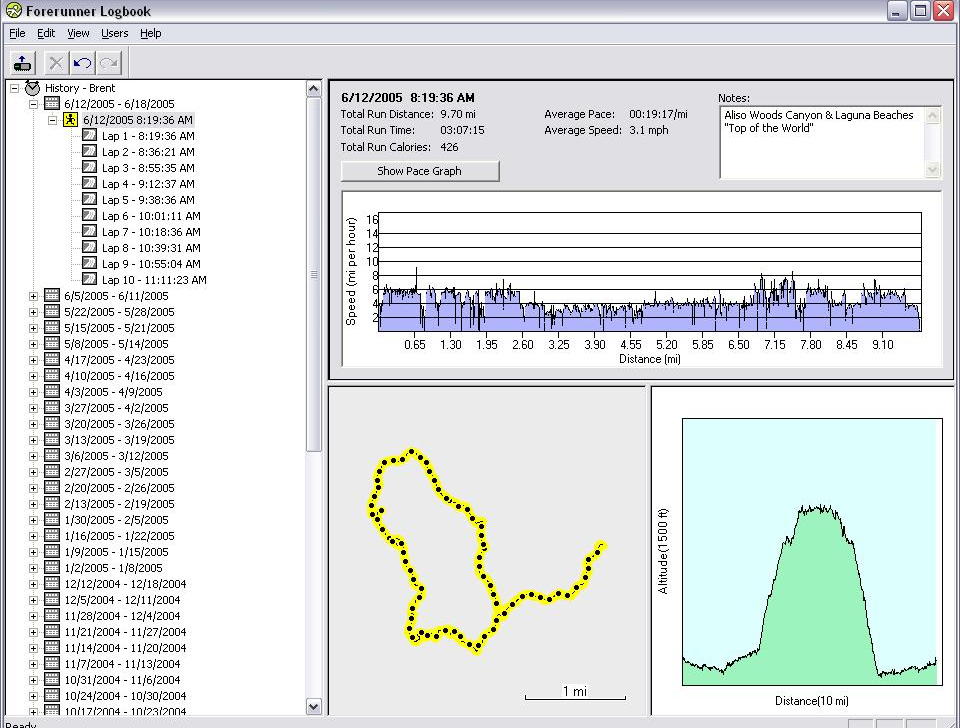The image size is (960, 728).
Task: Open the File menu
Action: point(17,33)
